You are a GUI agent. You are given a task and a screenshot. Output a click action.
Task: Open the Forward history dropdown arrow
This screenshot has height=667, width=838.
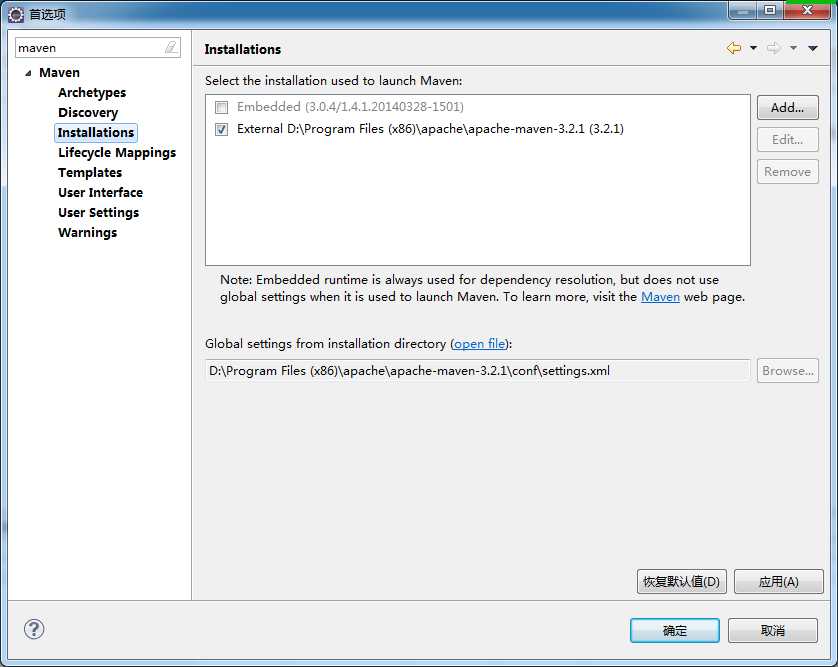[794, 48]
